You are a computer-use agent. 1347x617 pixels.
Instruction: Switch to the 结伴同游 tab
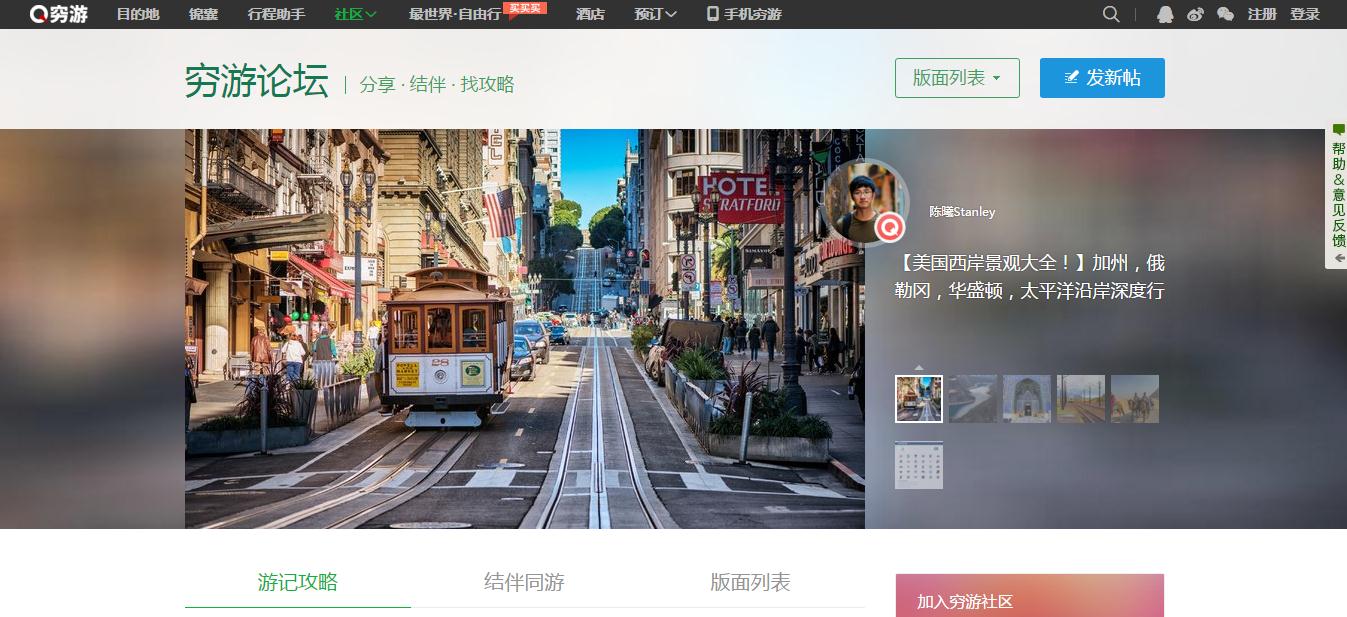click(524, 582)
